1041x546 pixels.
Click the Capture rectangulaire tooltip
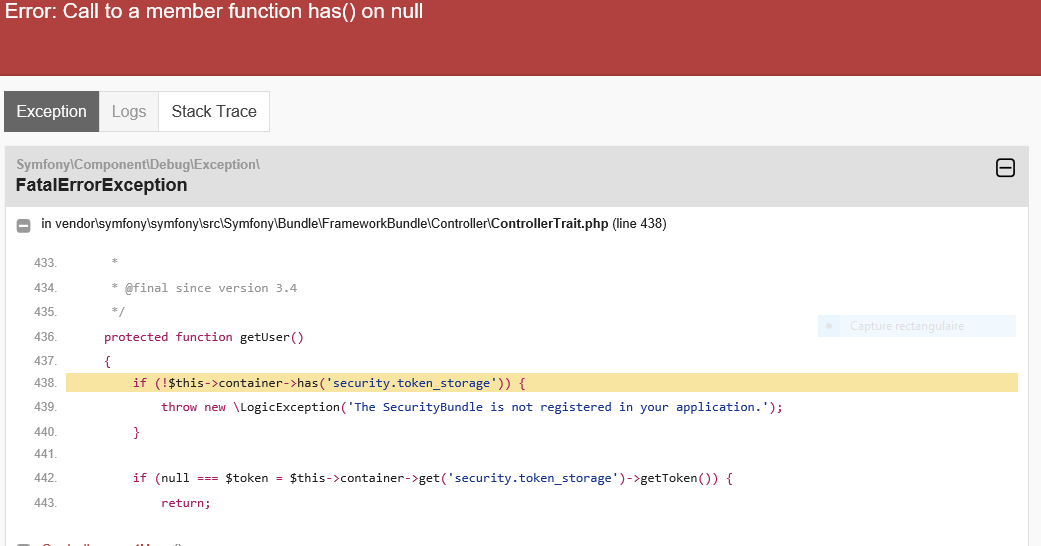pos(917,326)
